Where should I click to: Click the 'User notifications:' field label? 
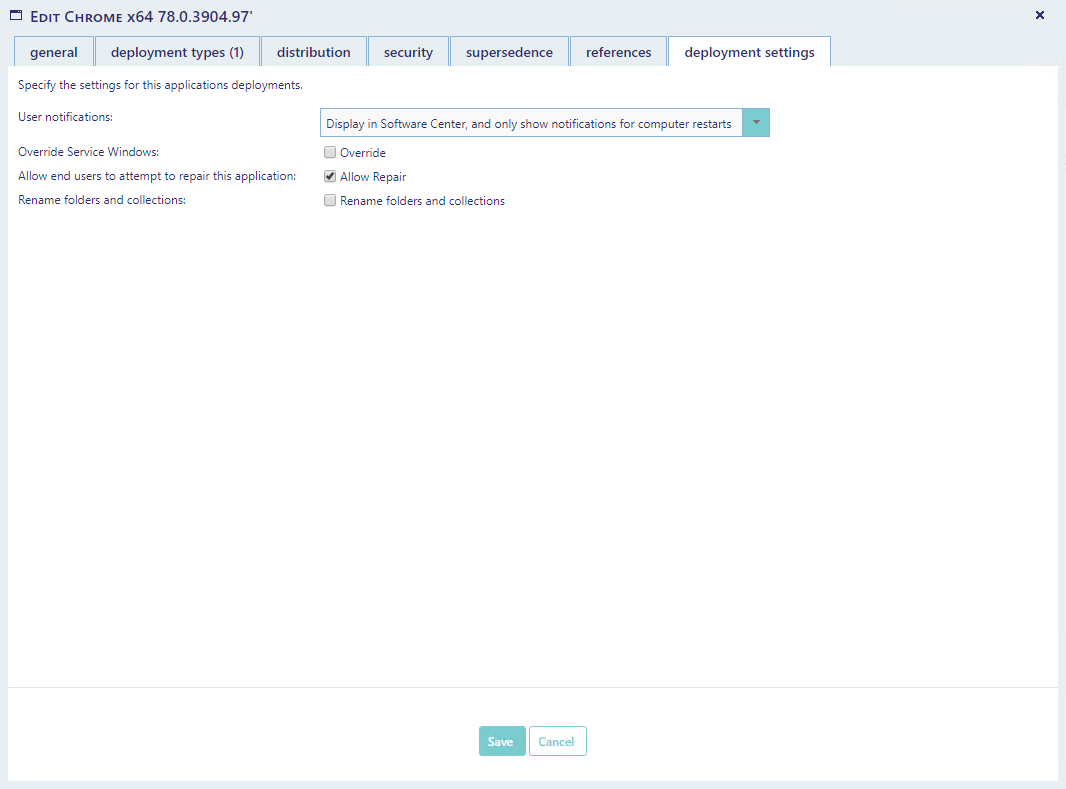(x=66, y=117)
